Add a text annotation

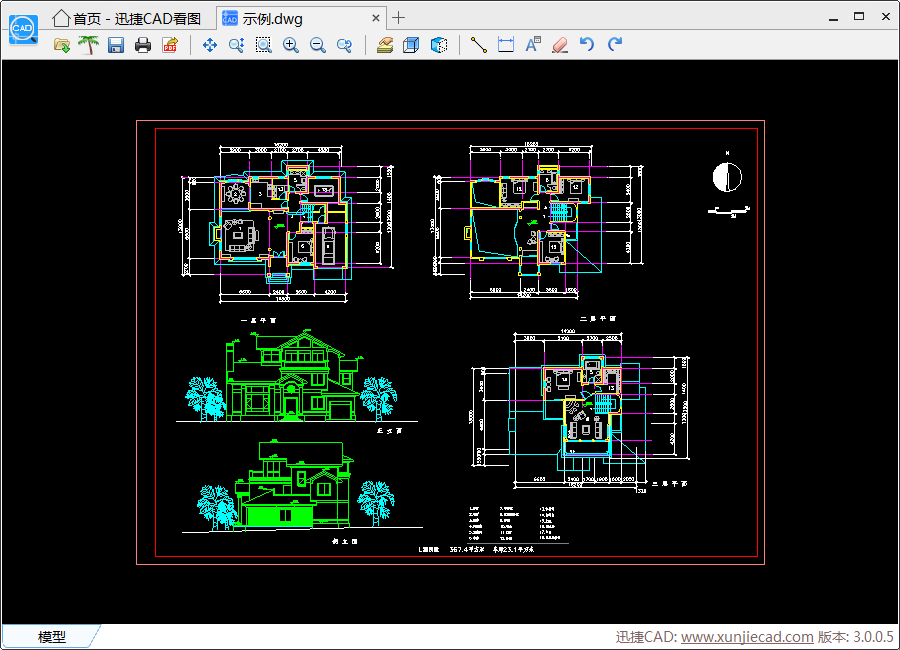click(x=533, y=45)
